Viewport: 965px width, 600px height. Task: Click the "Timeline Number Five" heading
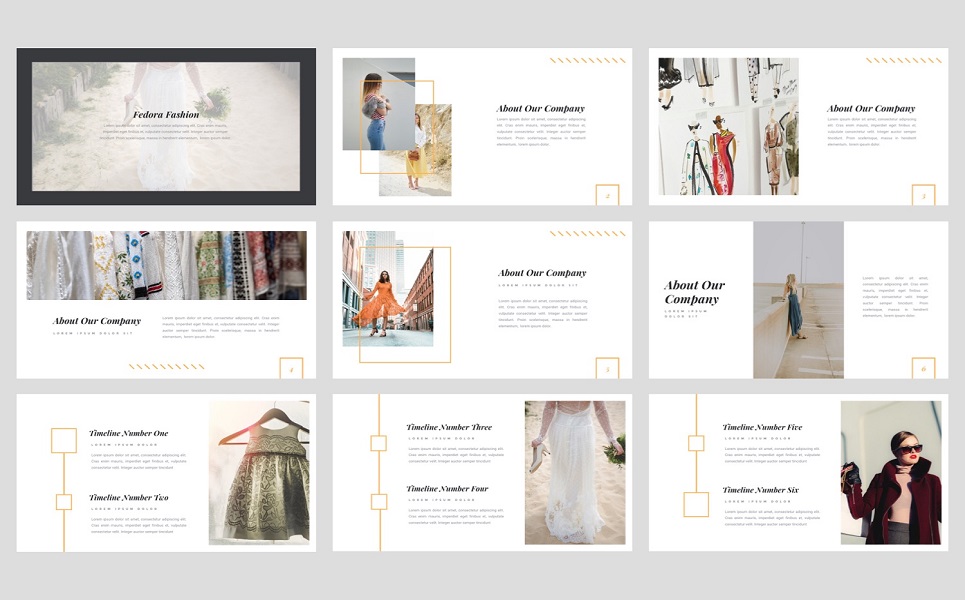(763, 427)
